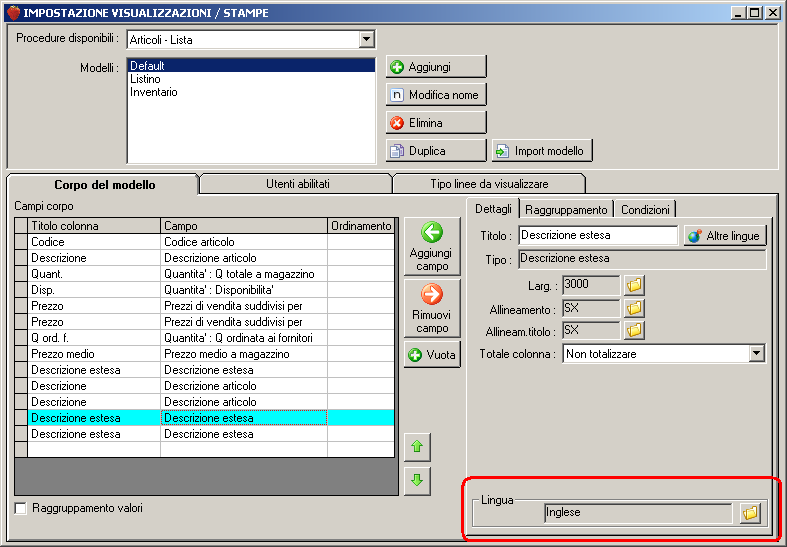787x547 pixels.
Task: Click the strawberry application icon in title bar
Action: pos(14,13)
